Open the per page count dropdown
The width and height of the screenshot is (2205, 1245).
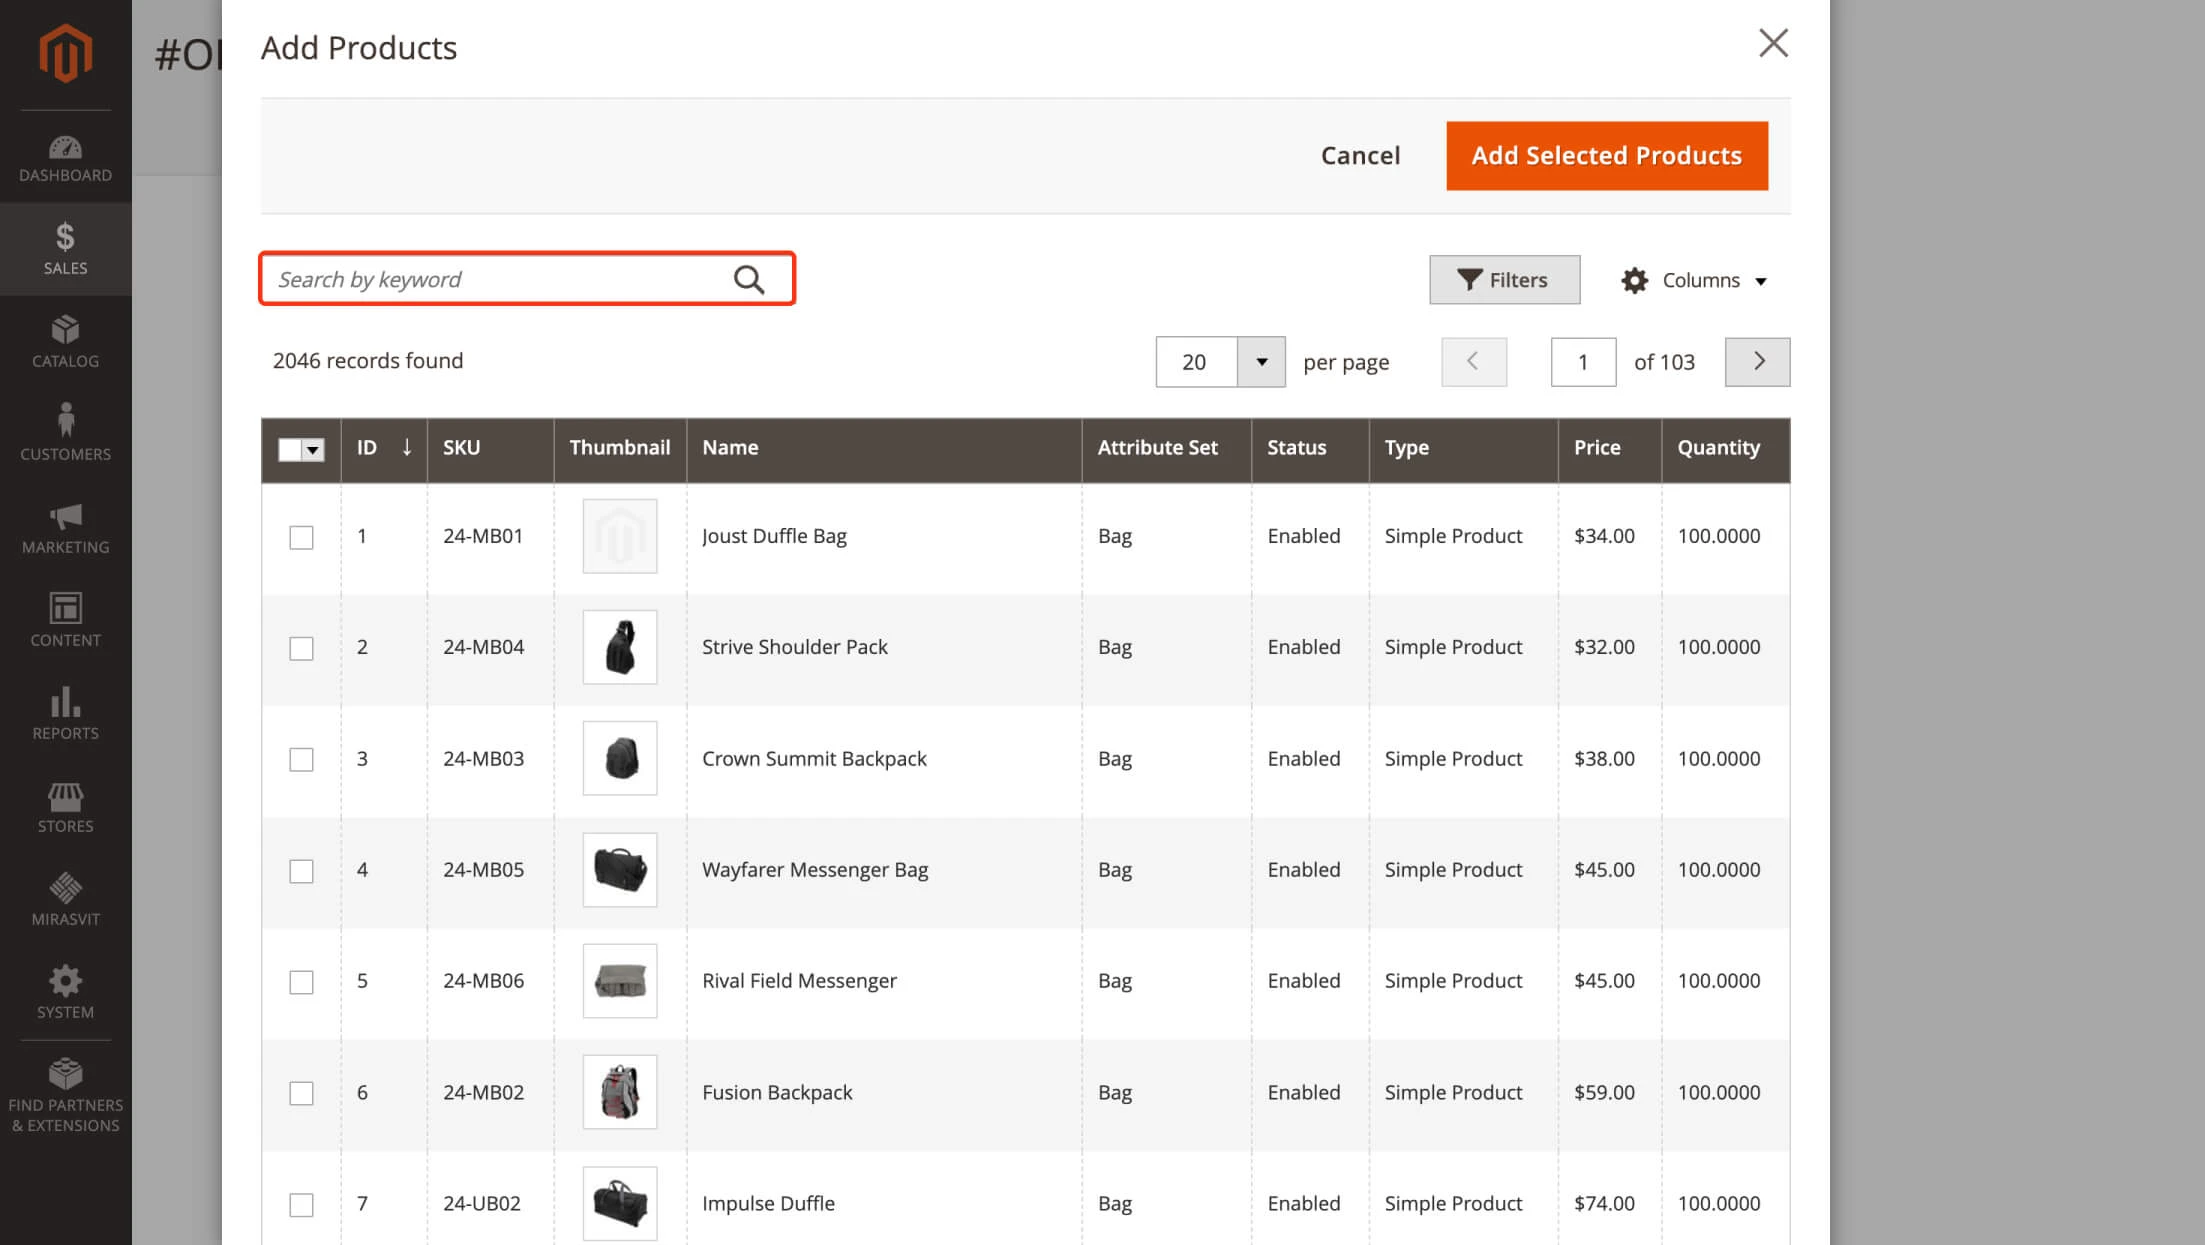click(x=1261, y=362)
